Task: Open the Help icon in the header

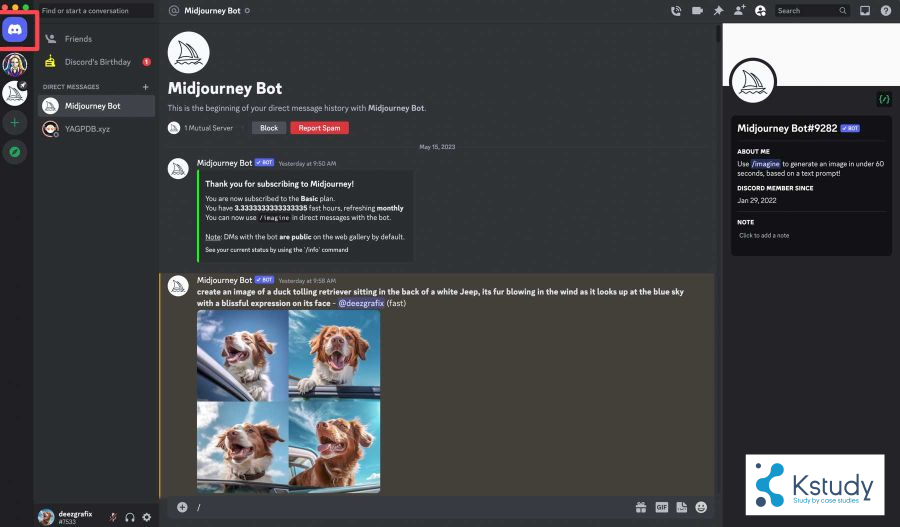Action: pyautogui.click(x=885, y=11)
